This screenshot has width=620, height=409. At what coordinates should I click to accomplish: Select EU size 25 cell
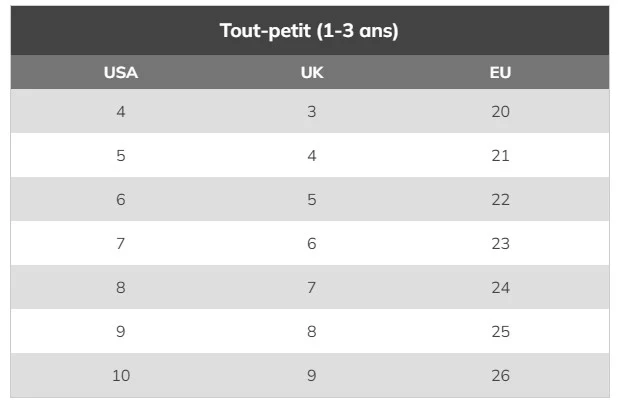501,332
